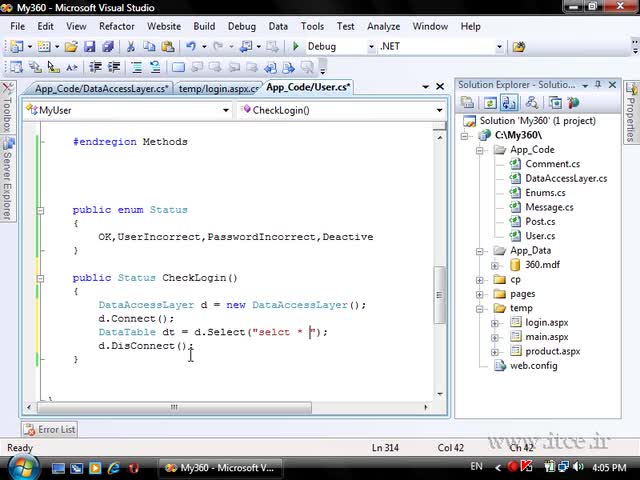Open the Analyze menu
This screenshot has height=480, width=640.
pos(383,26)
